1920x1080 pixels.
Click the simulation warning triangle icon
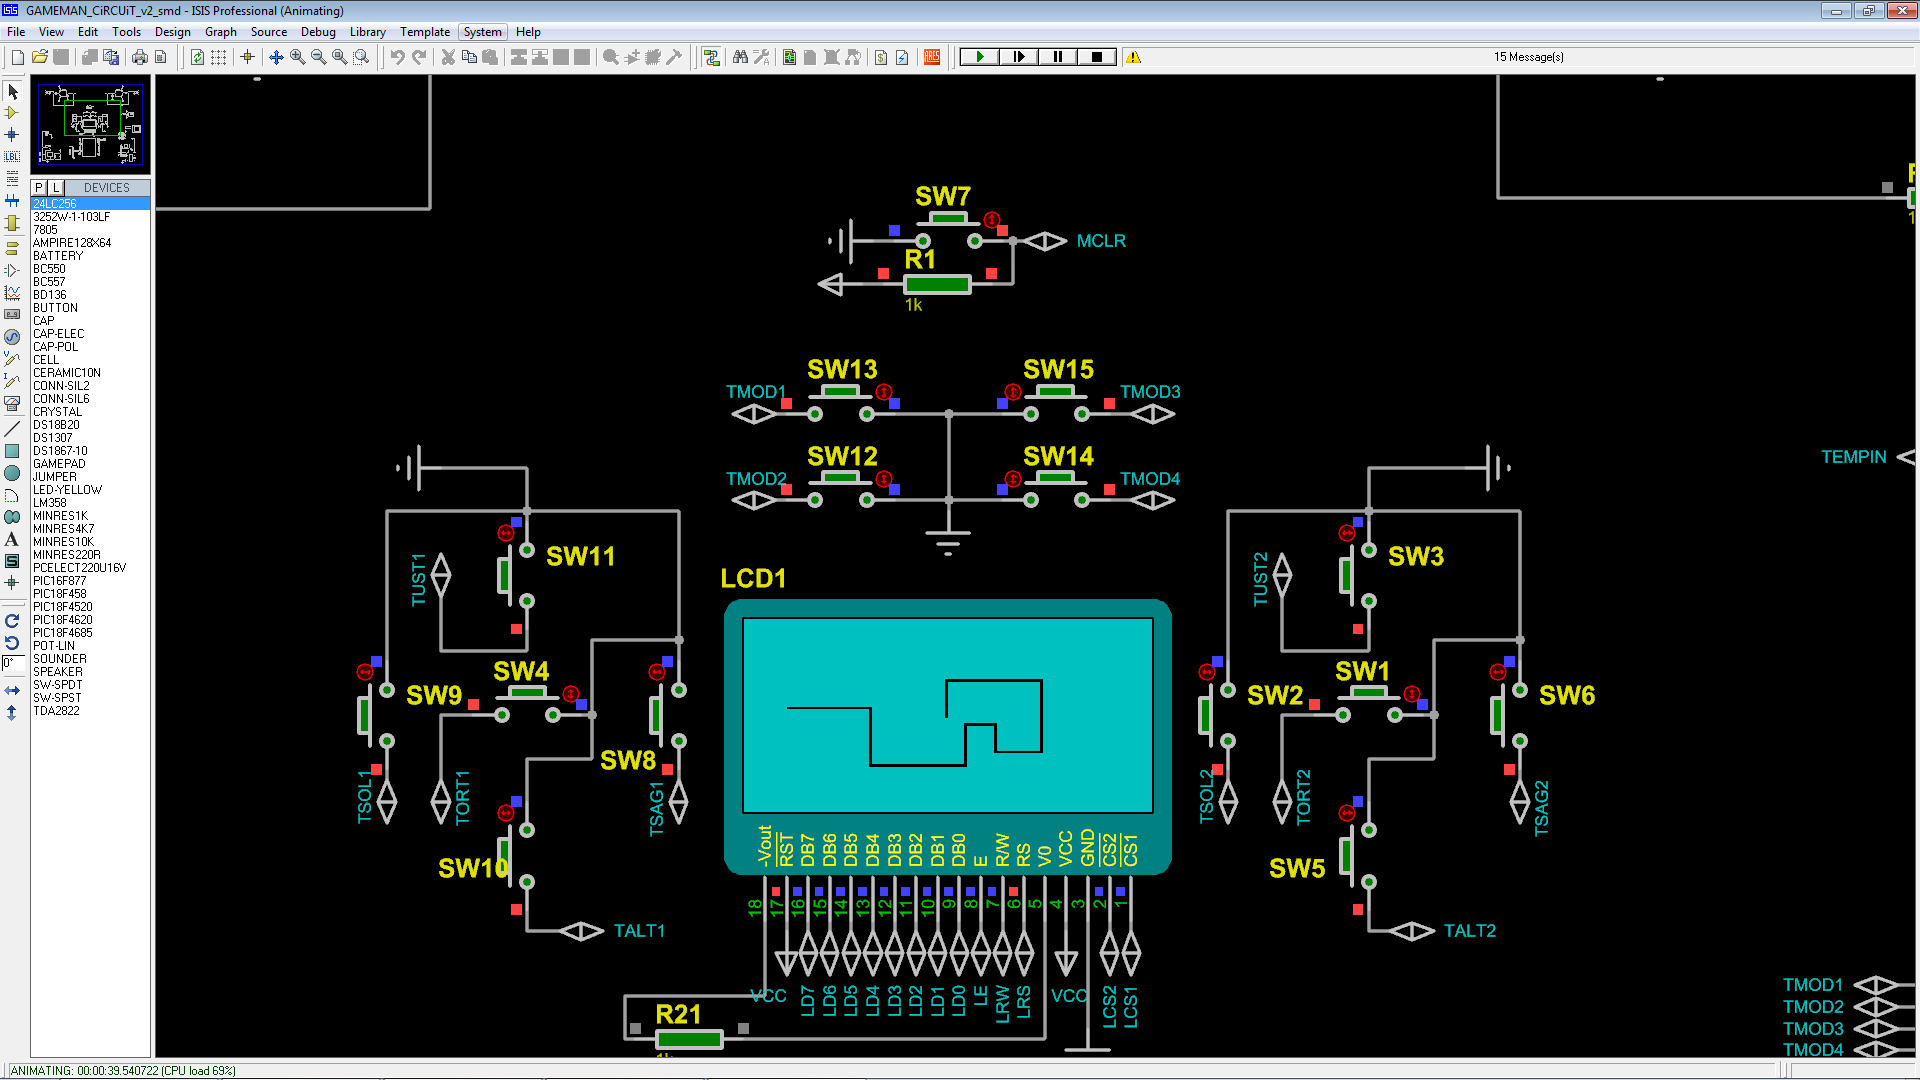click(1133, 57)
